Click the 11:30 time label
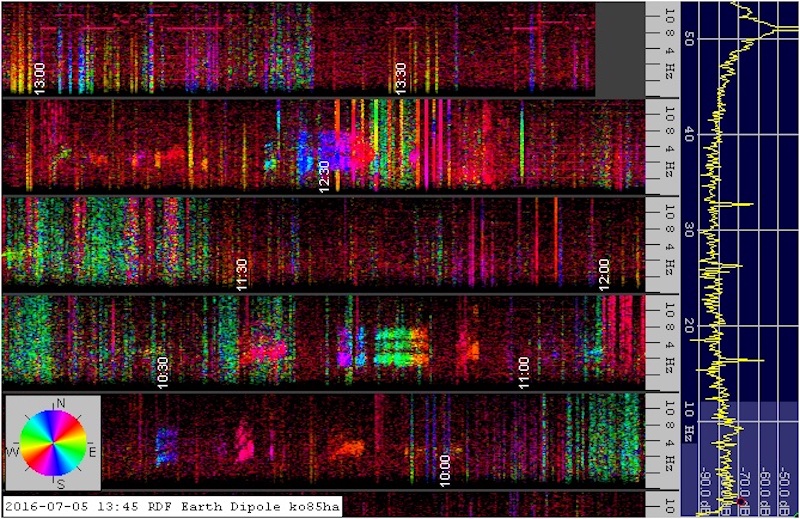Image resolution: width=800 pixels, height=519 pixels. [x=241, y=273]
